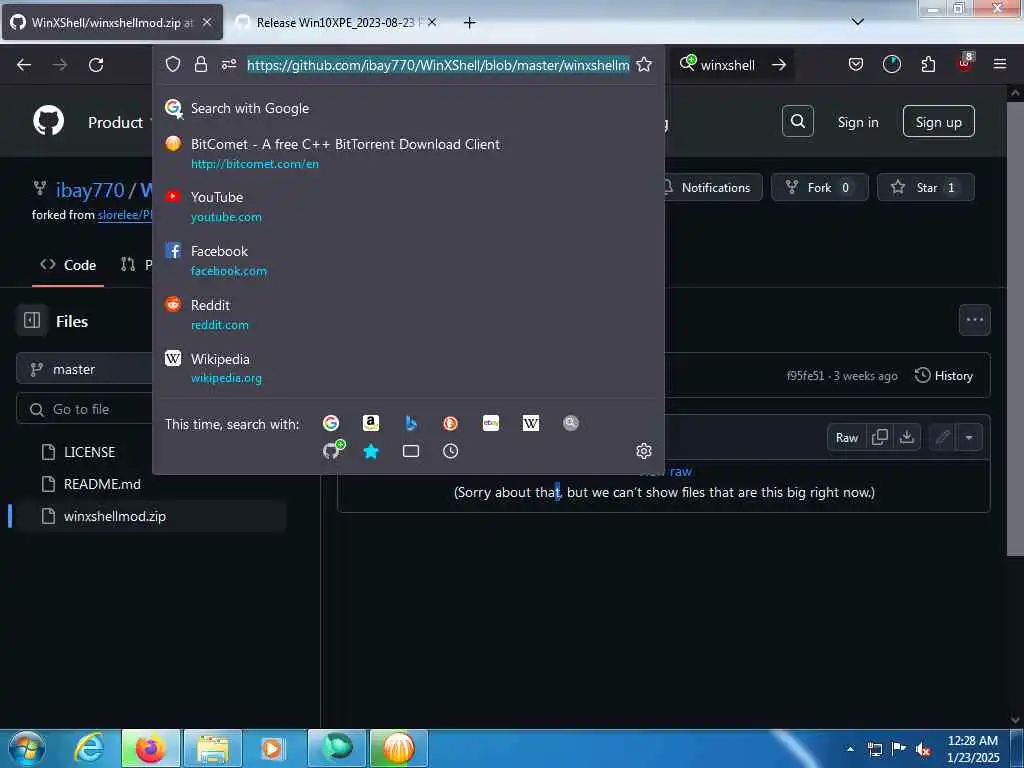Open the Pocket save icon

pos(856,64)
